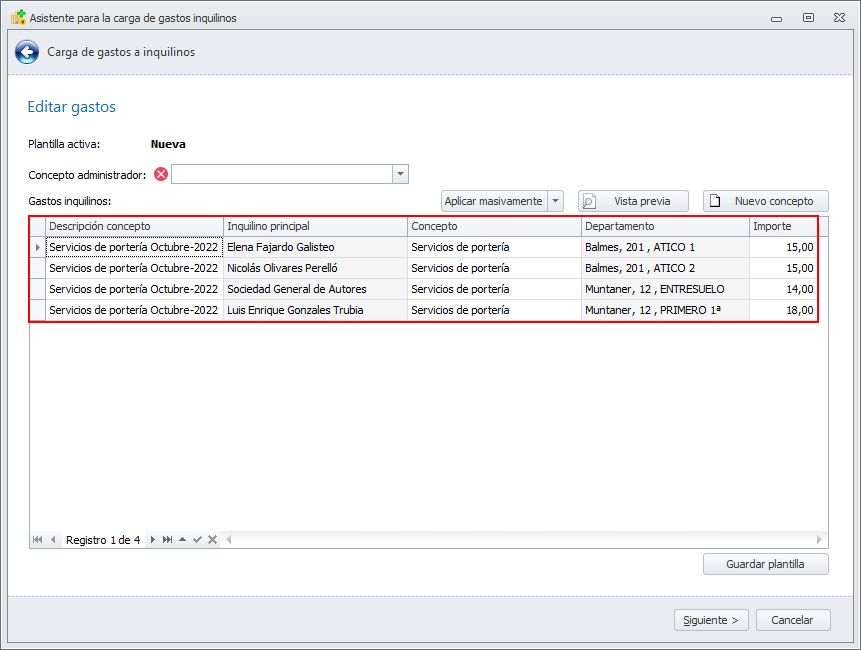Go back with the blue arrow icon
Screen dimensions: 861x650
tap(26, 52)
